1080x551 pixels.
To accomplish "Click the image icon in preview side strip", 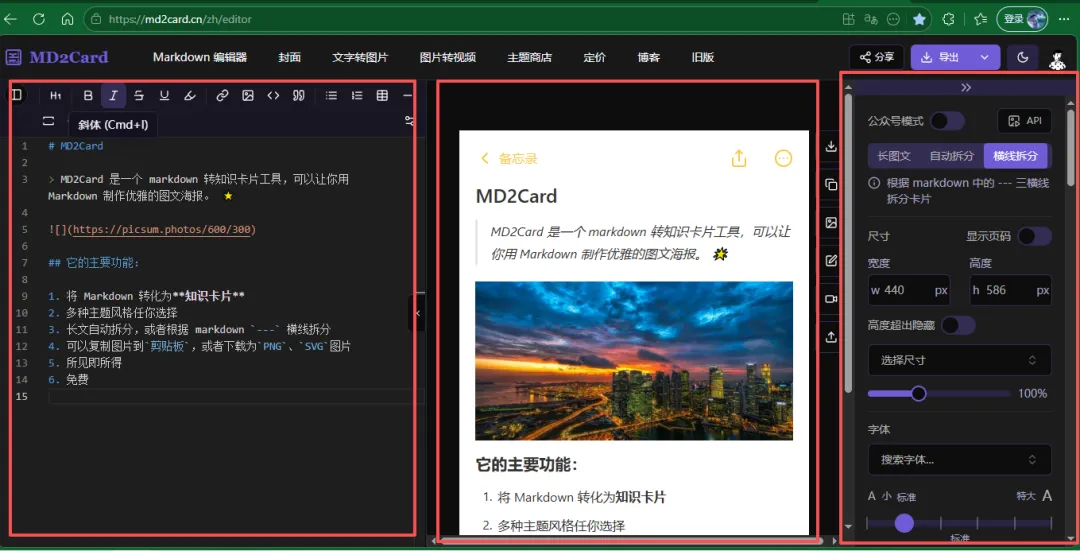I will pyautogui.click(x=831, y=222).
